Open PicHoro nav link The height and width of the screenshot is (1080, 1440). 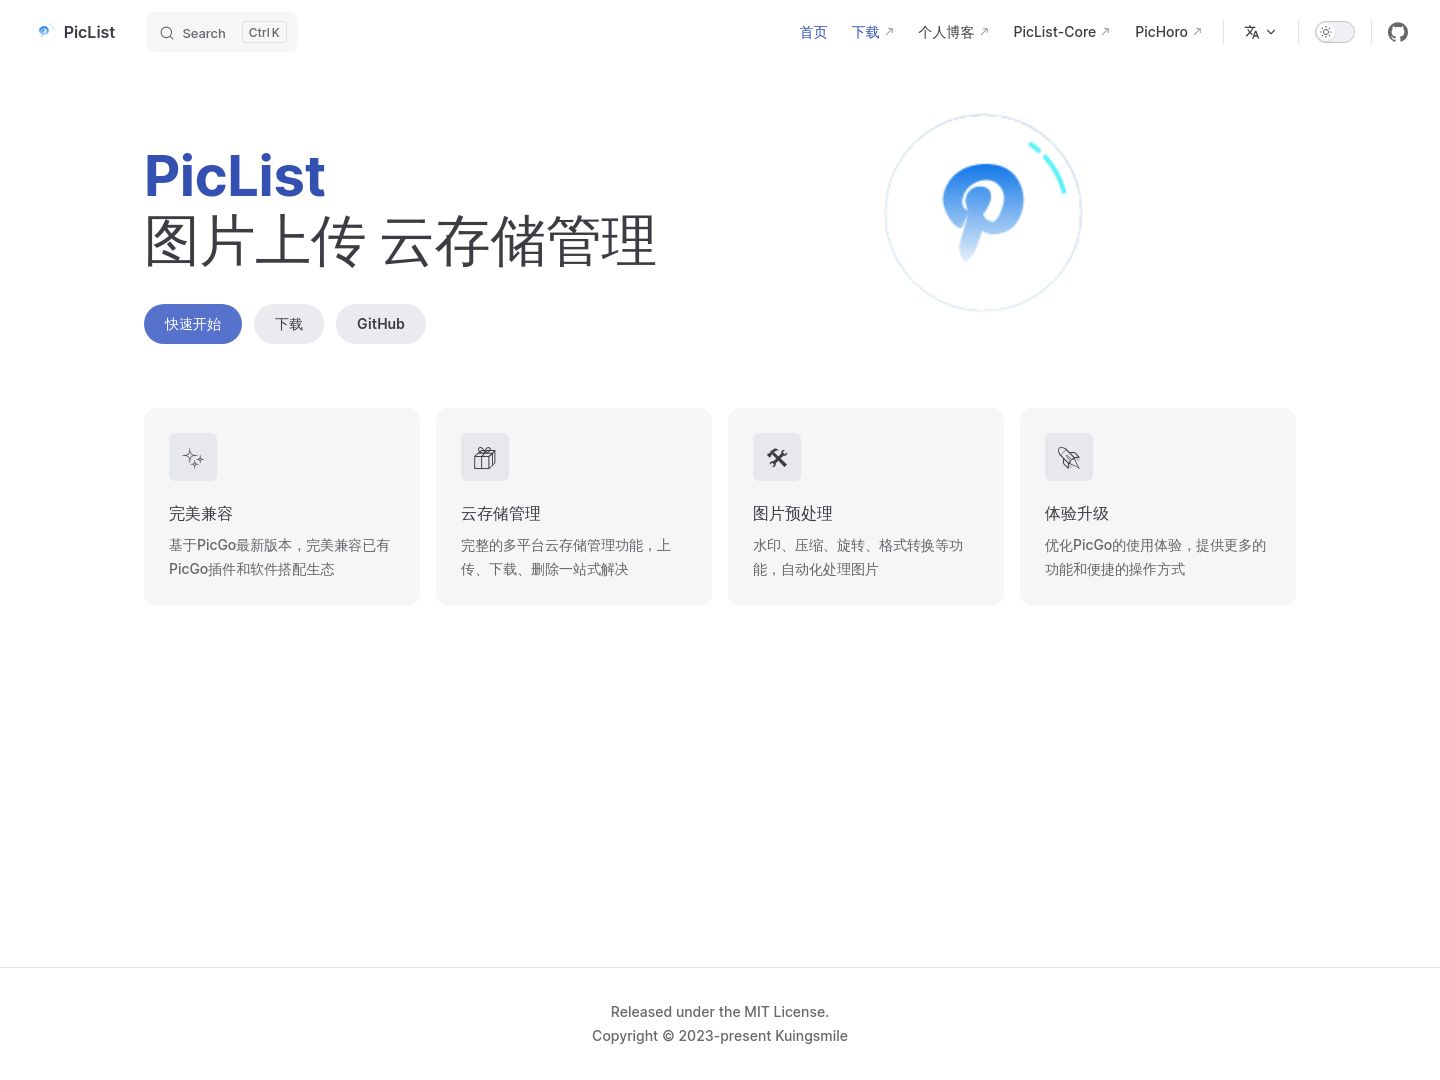coord(1168,32)
